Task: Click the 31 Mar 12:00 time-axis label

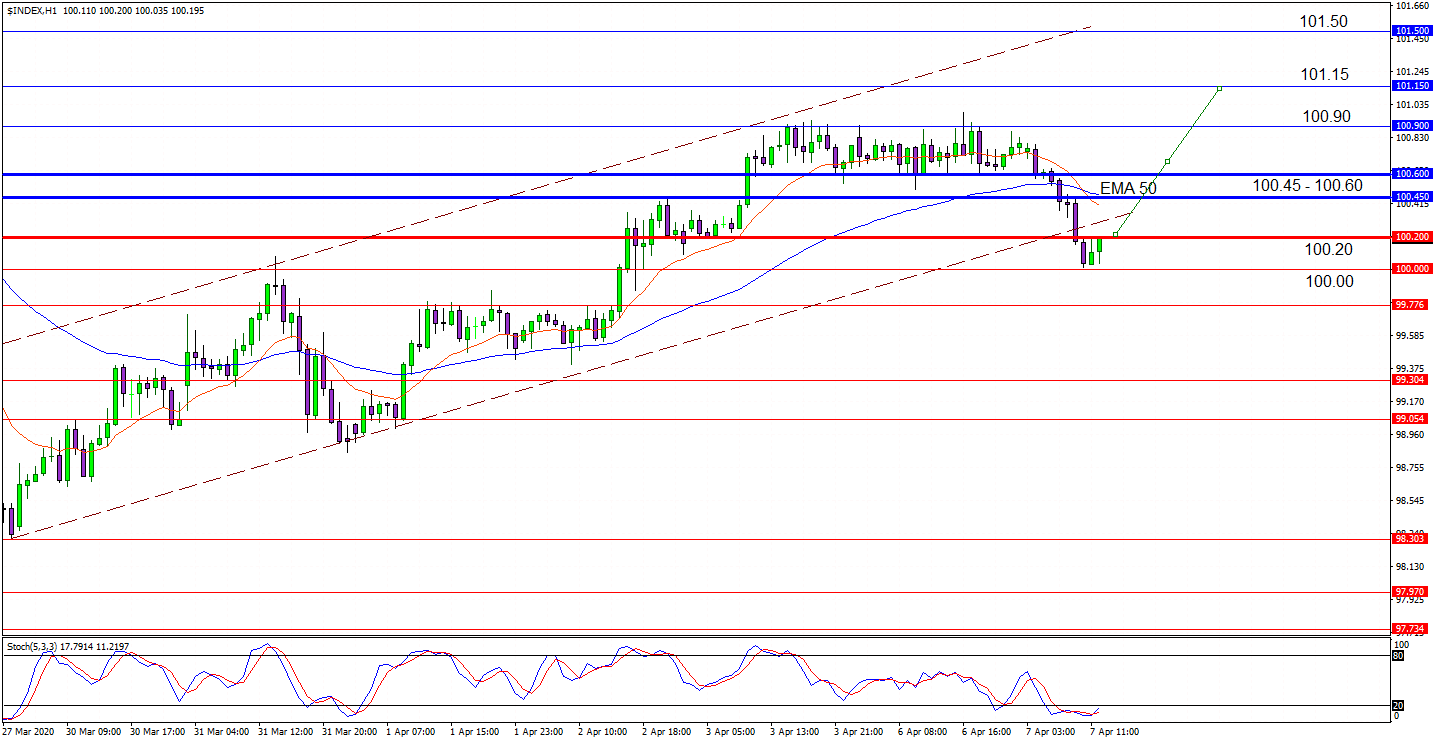Action: click(286, 732)
